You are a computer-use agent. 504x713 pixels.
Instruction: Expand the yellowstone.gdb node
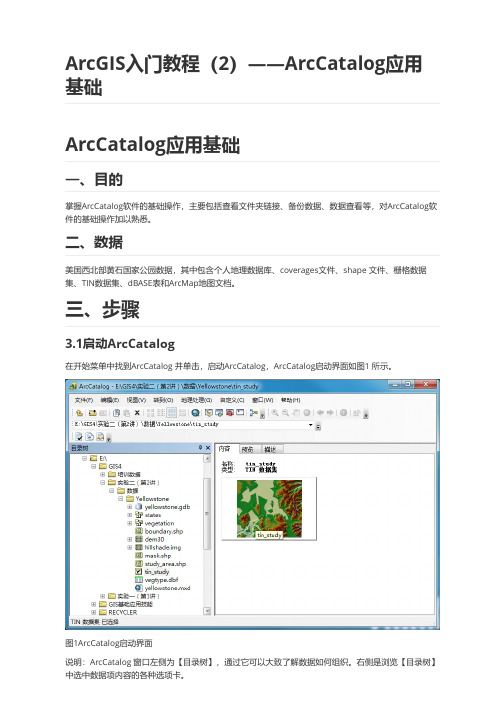(x=130, y=507)
